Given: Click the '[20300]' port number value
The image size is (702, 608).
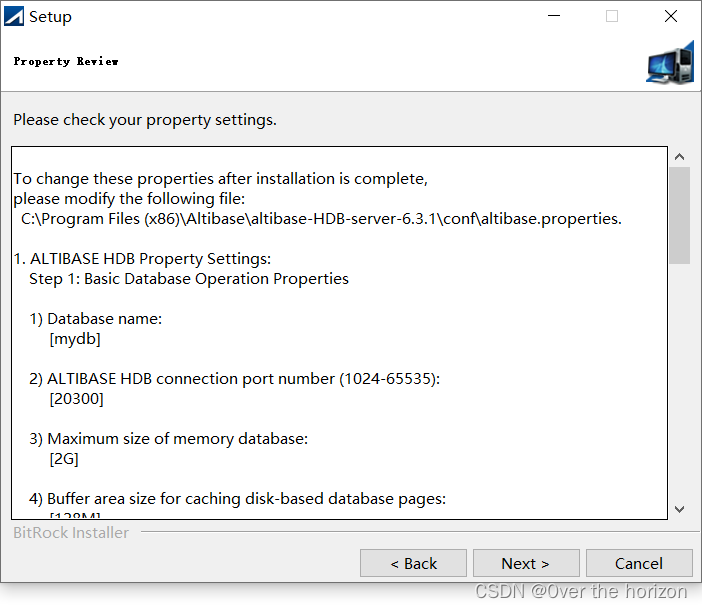Looking at the screenshot, I should [77, 399].
